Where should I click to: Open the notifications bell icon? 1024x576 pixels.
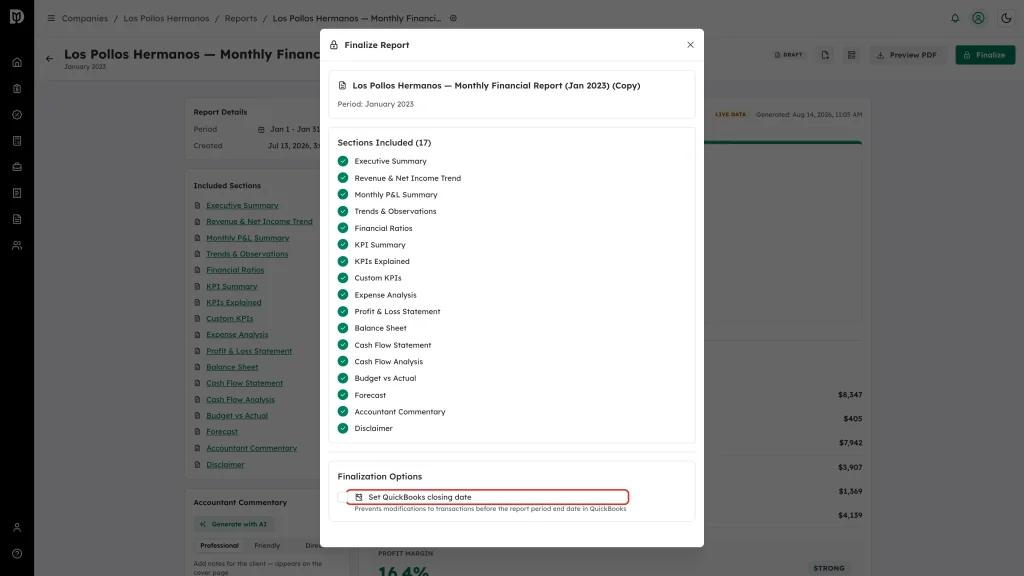pos(955,18)
